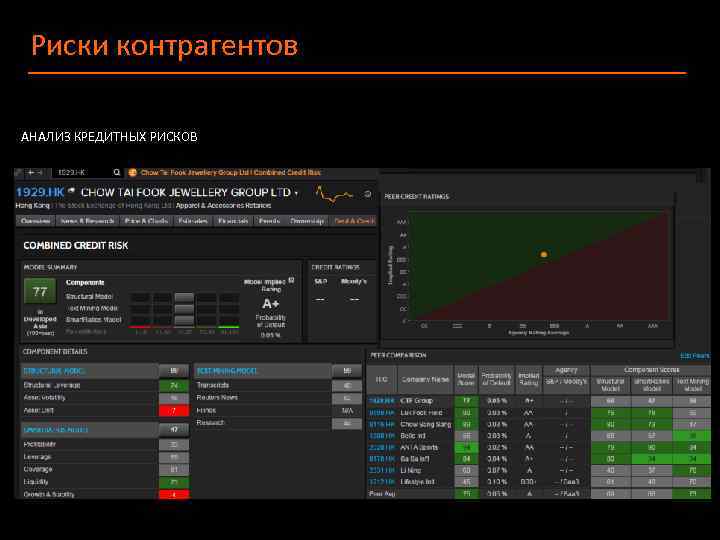Select the Reuters News row

(278, 398)
